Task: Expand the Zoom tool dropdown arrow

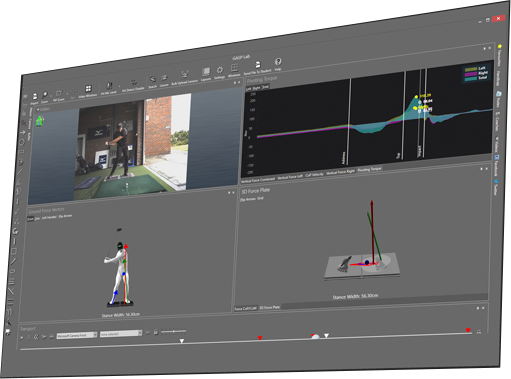Action: pos(50,96)
